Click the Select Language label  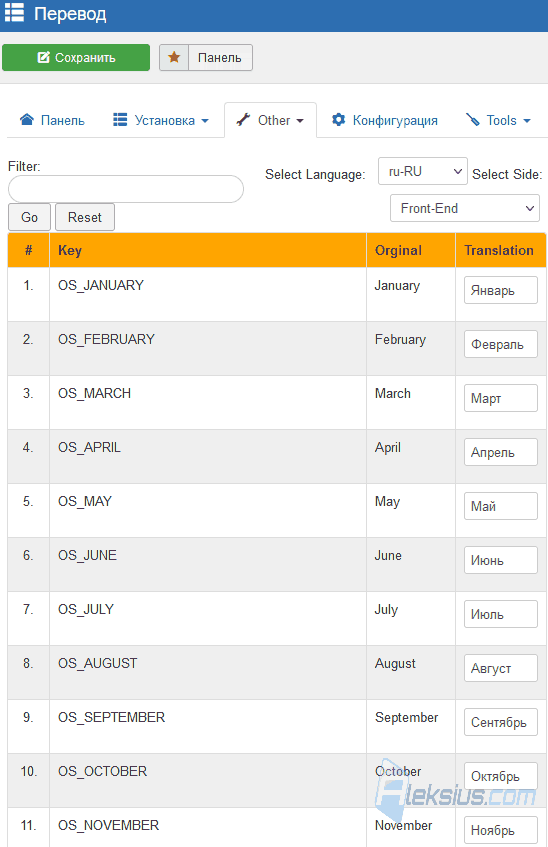[315, 174]
